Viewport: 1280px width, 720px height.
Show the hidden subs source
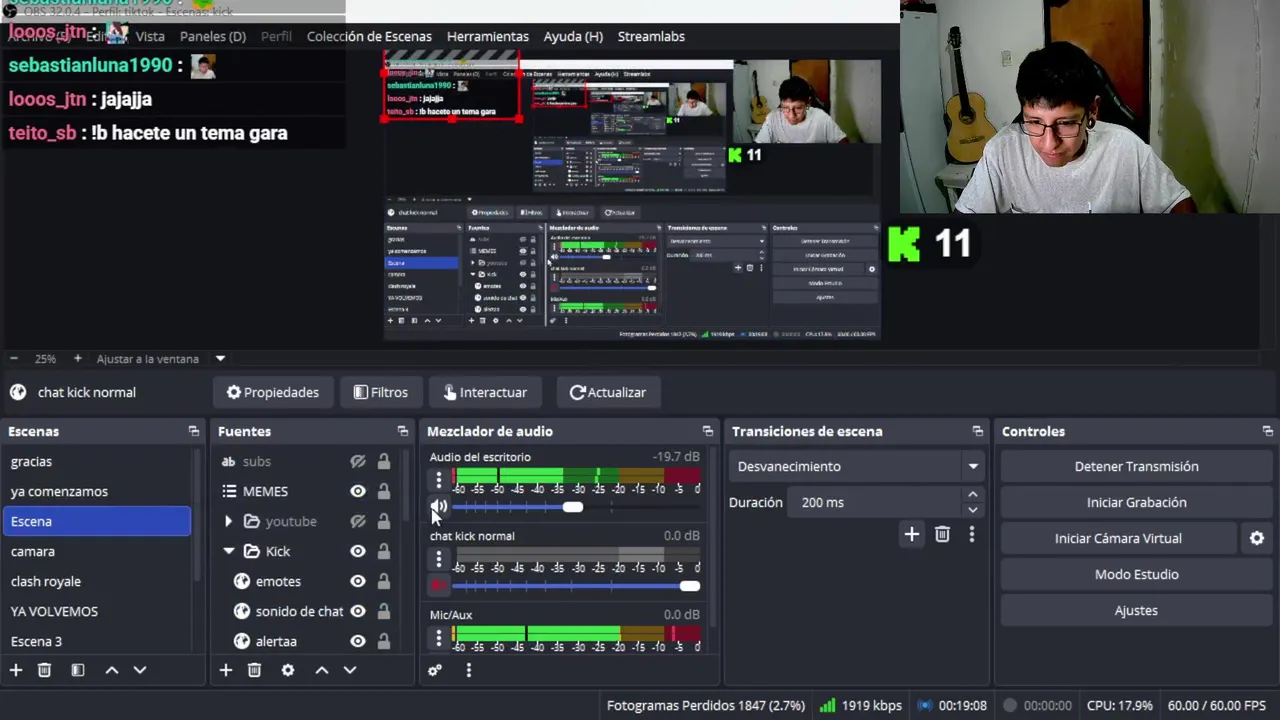click(358, 461)
